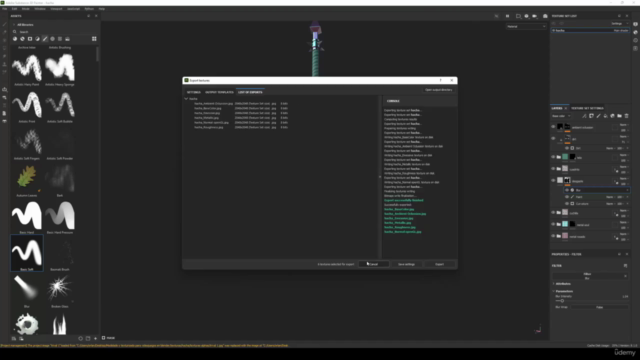Click the smart material icon in Layers toolbar
The image size is (640, 360).
coord(613,116)
